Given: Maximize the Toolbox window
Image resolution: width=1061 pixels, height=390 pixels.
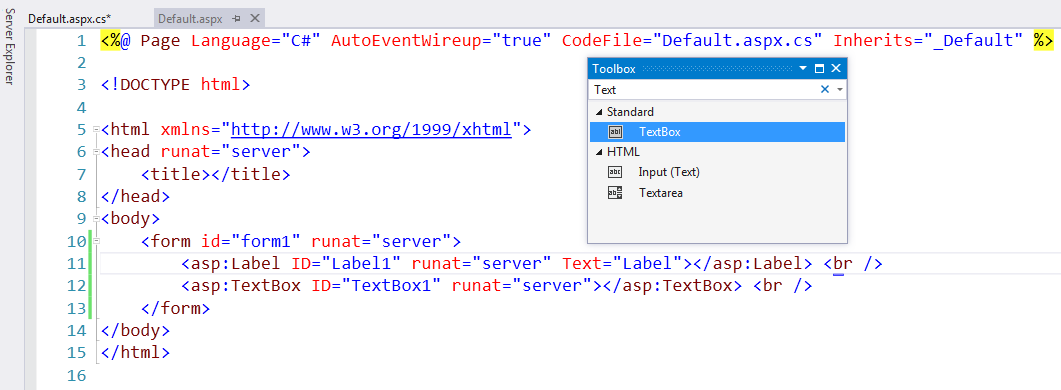Looking at the screenshot, I should click(x=819, y=68).
